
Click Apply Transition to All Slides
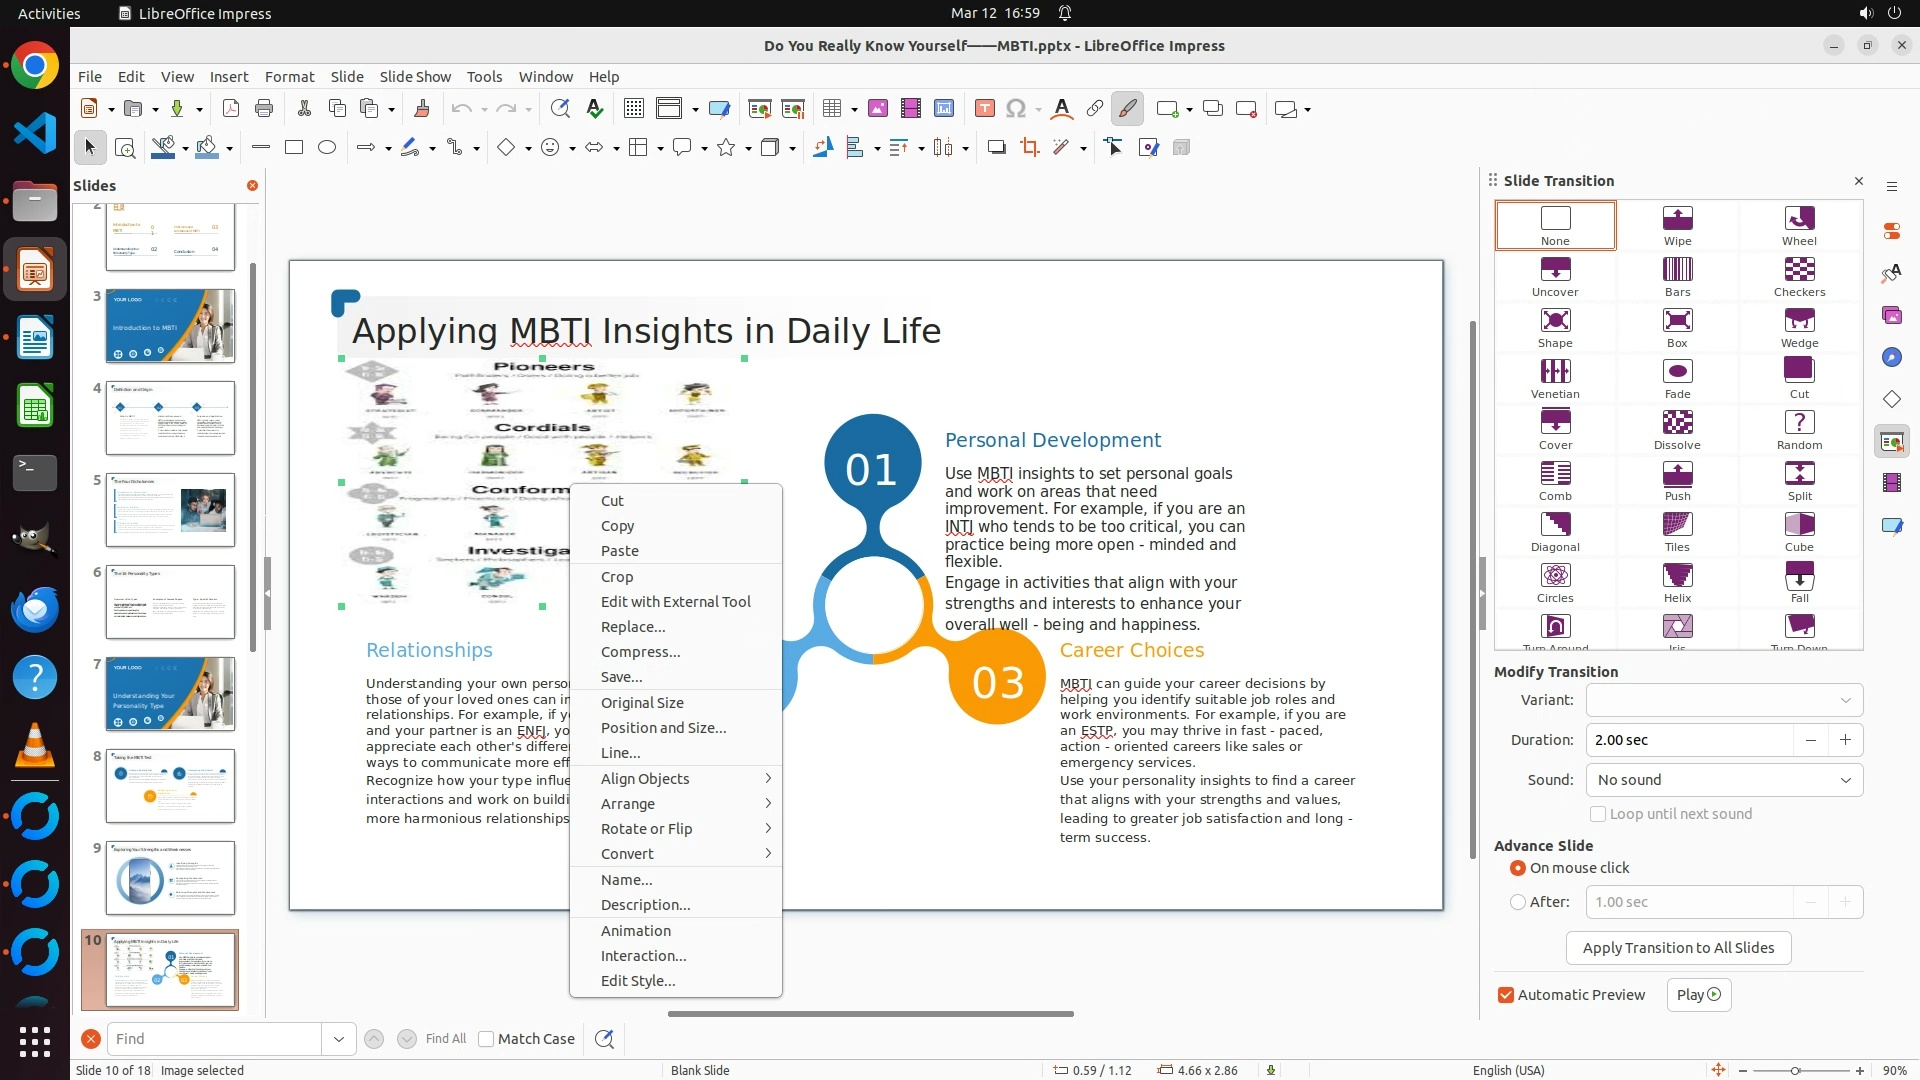point(1678,948)
